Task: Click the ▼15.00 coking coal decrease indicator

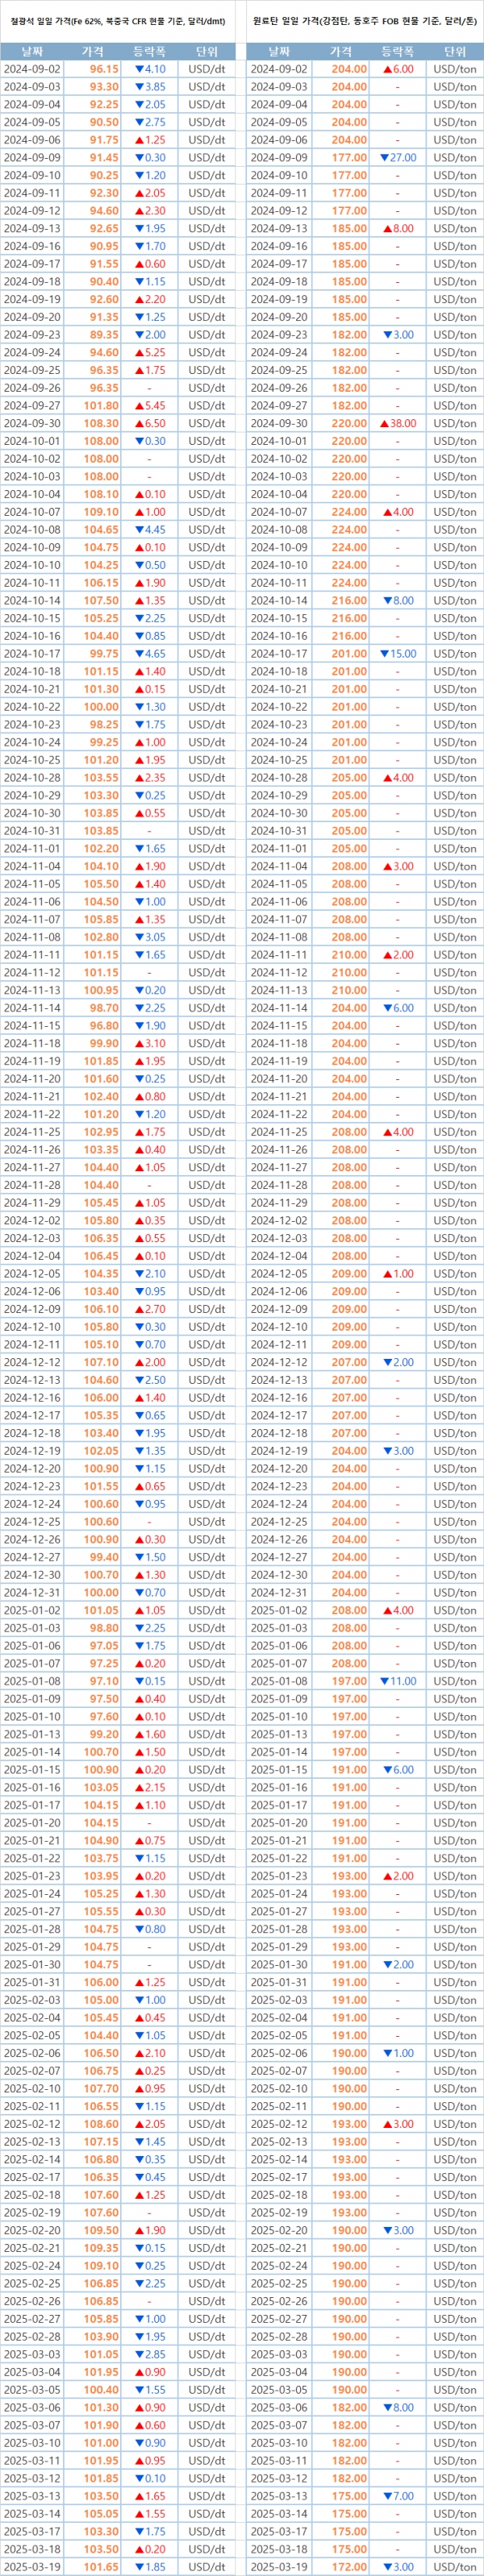Action: point(398,654)
